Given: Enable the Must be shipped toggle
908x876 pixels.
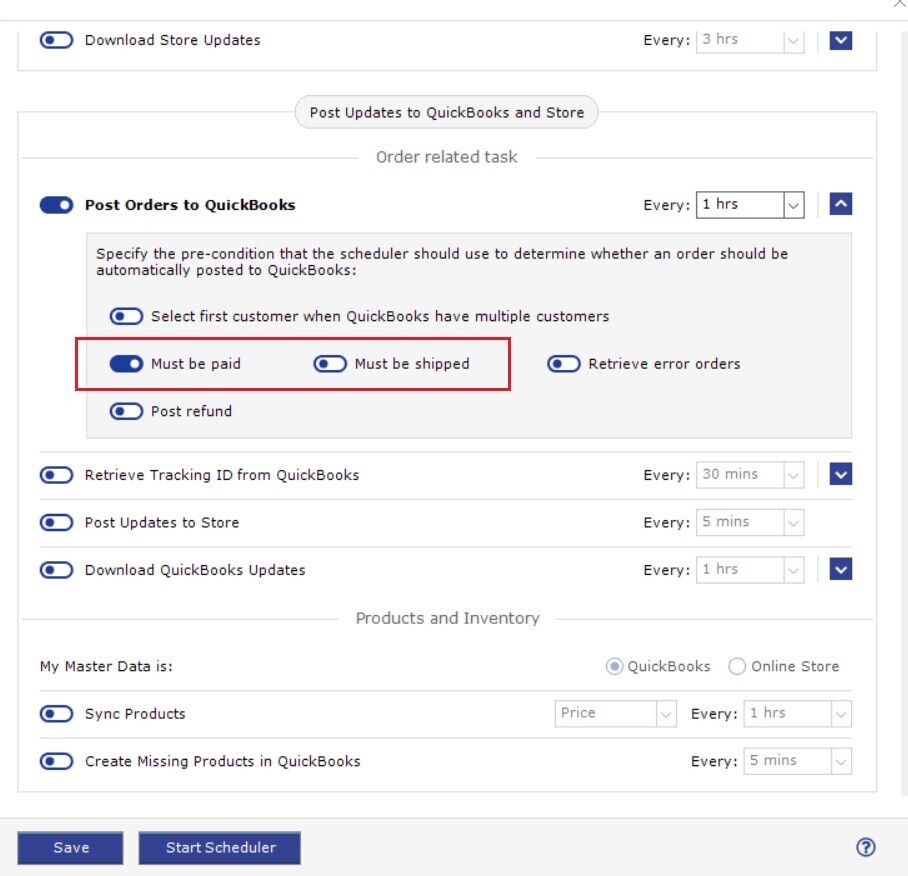Looking at the screenshot, I should [x=330, y=364].
